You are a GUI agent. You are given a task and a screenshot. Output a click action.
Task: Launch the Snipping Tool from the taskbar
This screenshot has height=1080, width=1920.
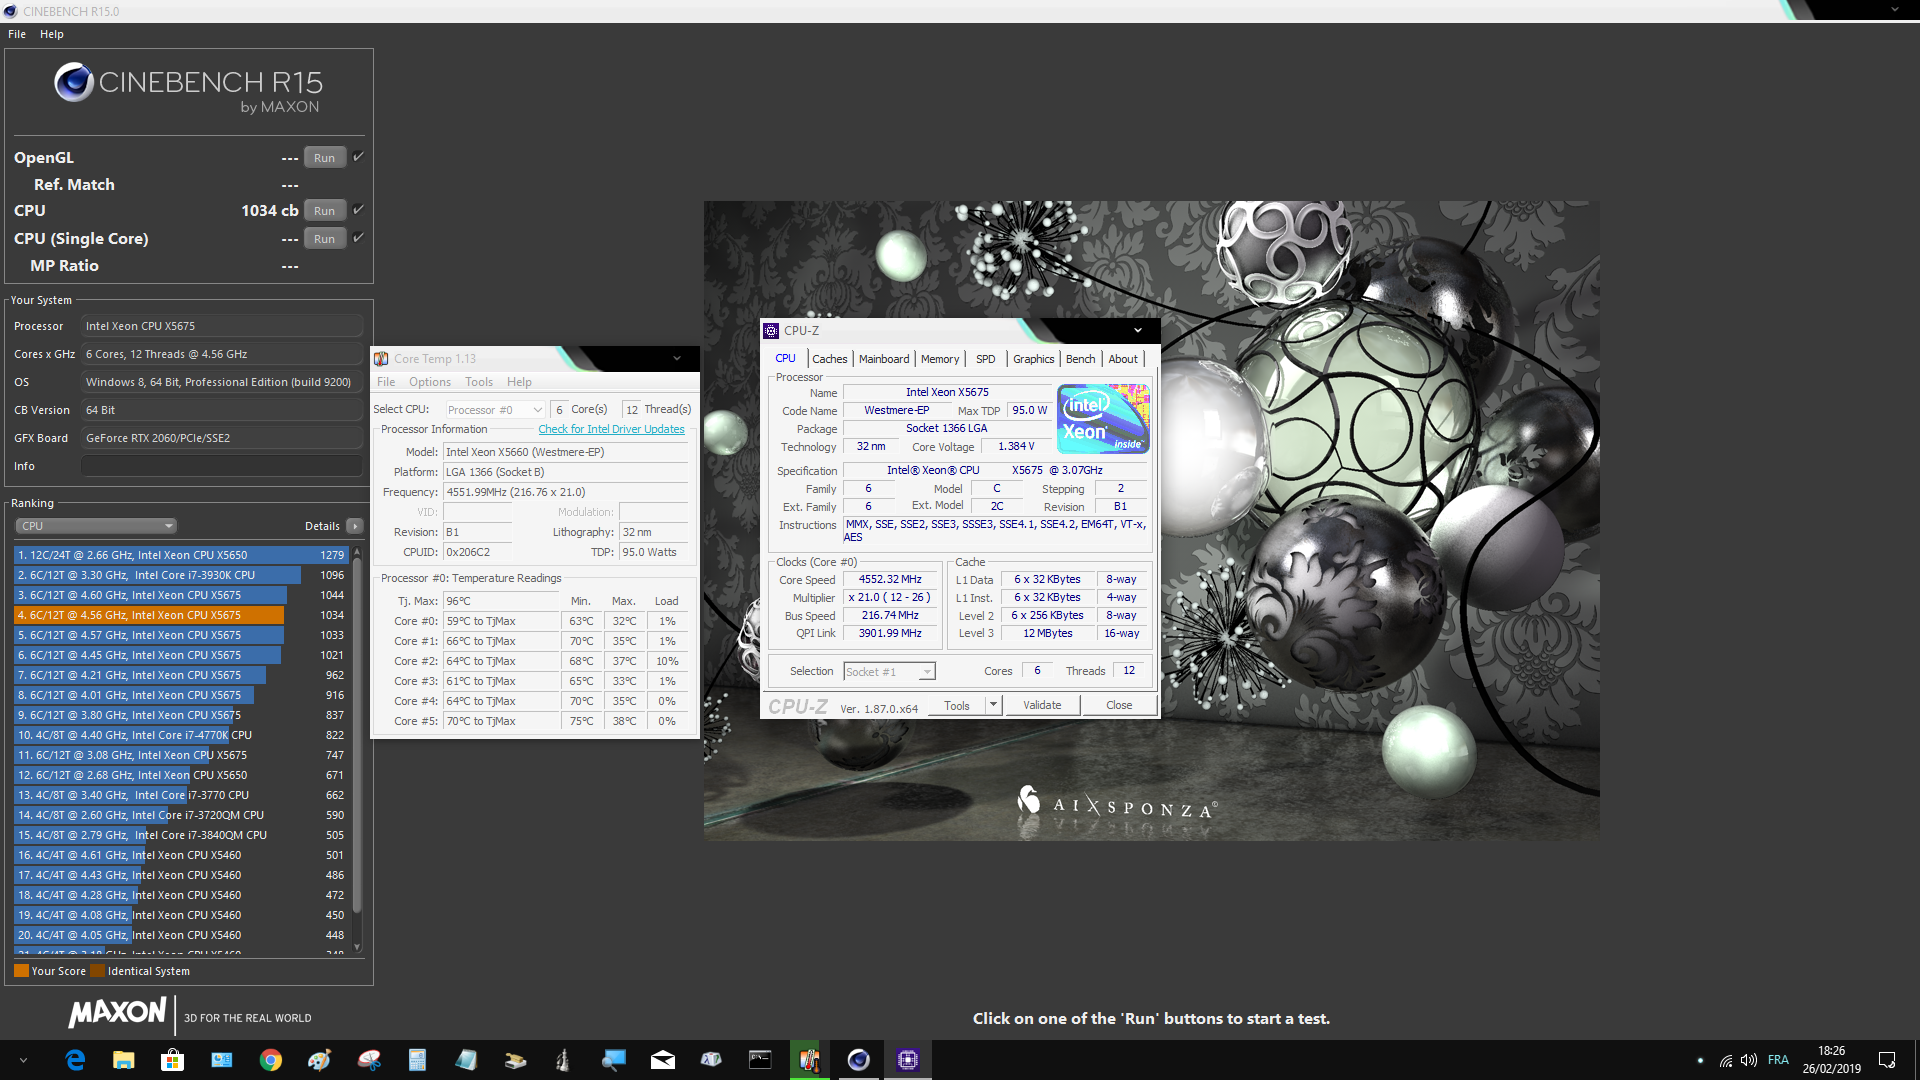(369, 1059)
